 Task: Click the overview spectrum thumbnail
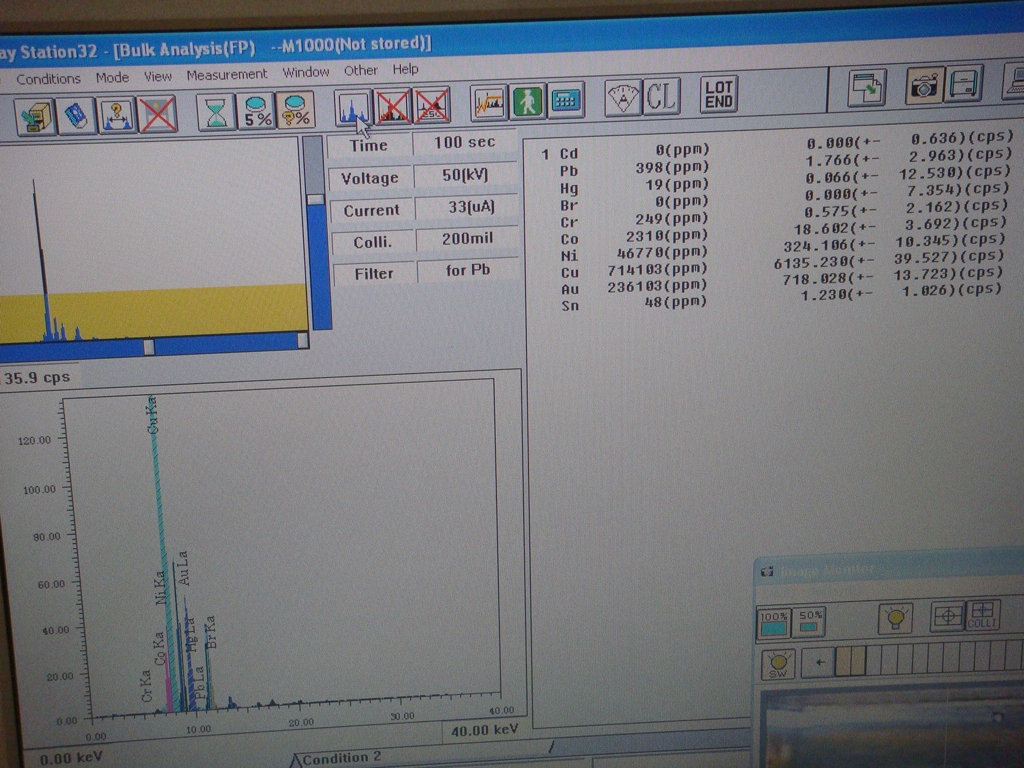tap(153, 242)
